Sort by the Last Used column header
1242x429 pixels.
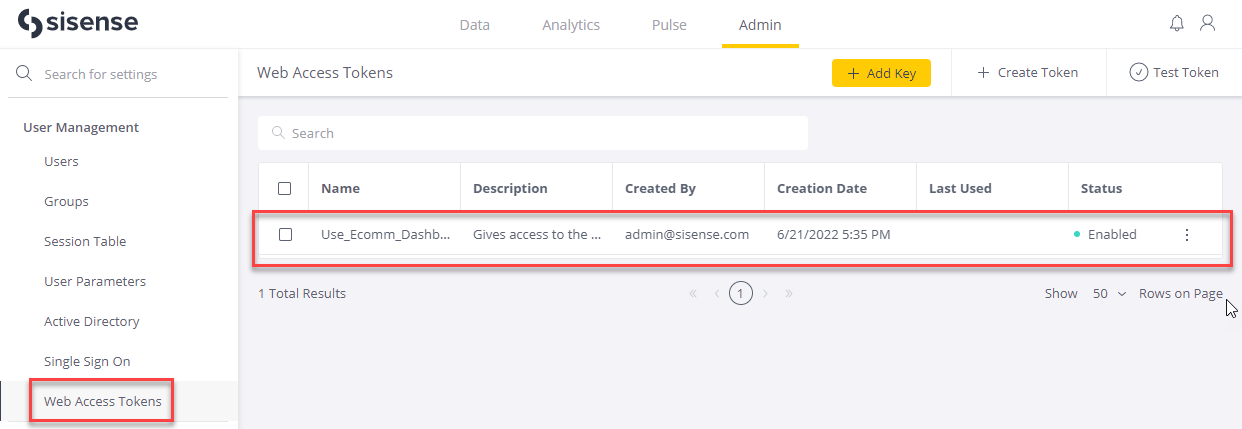[x=960, y=188]
